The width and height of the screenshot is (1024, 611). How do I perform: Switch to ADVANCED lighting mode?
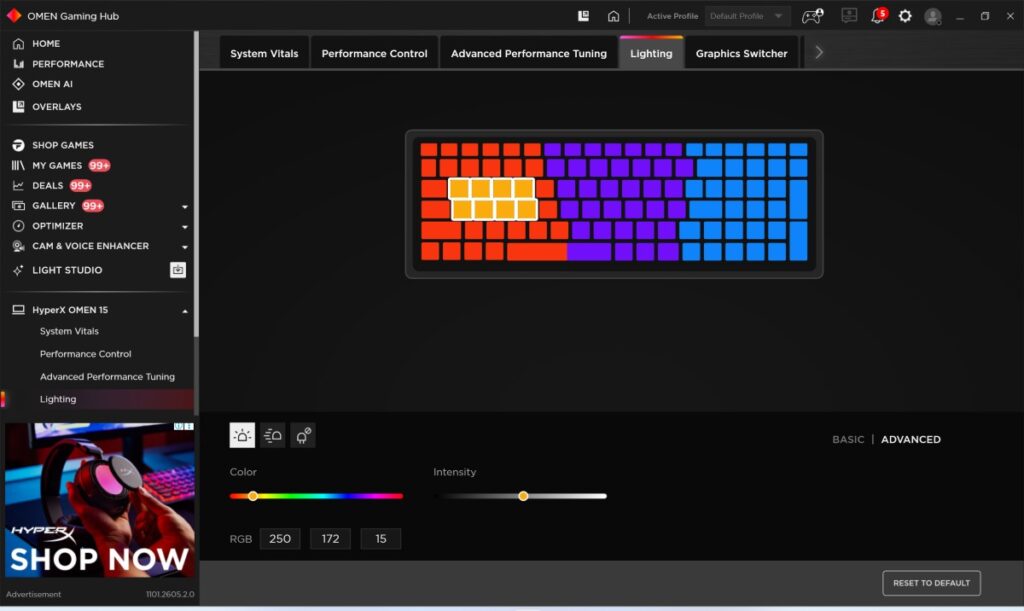coord(911,440)
